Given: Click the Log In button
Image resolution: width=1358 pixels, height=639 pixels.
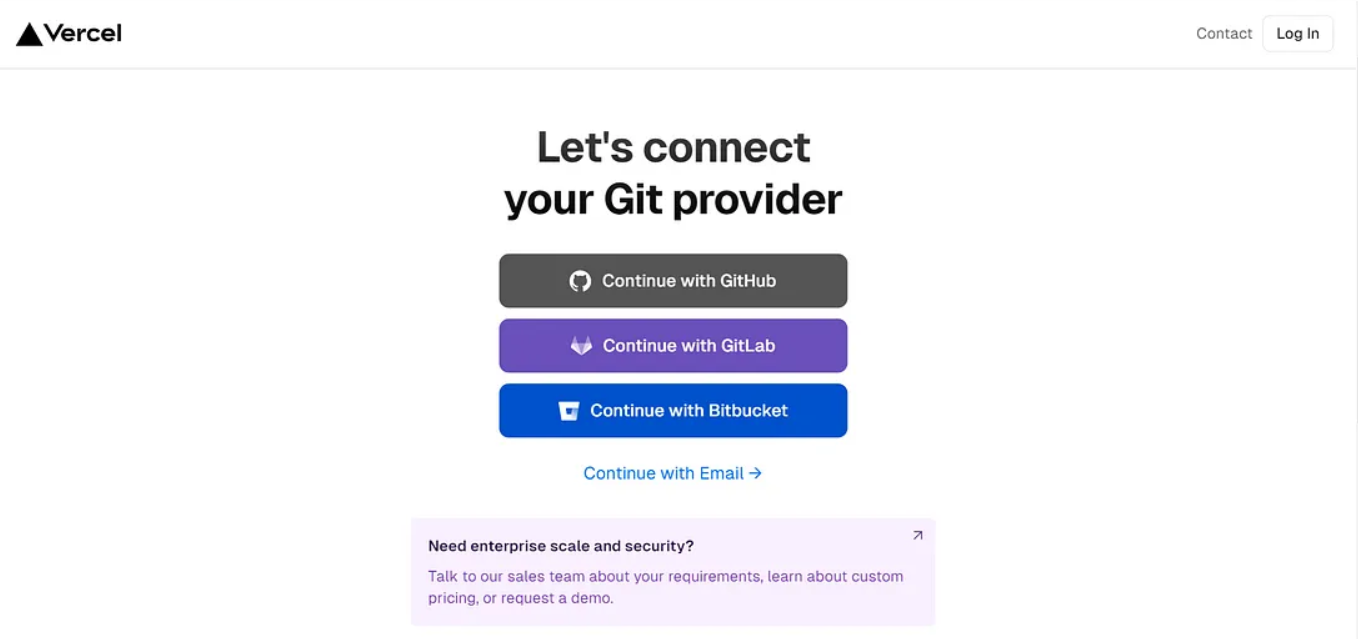Looking at the screenshot, I should [1297, 33].
